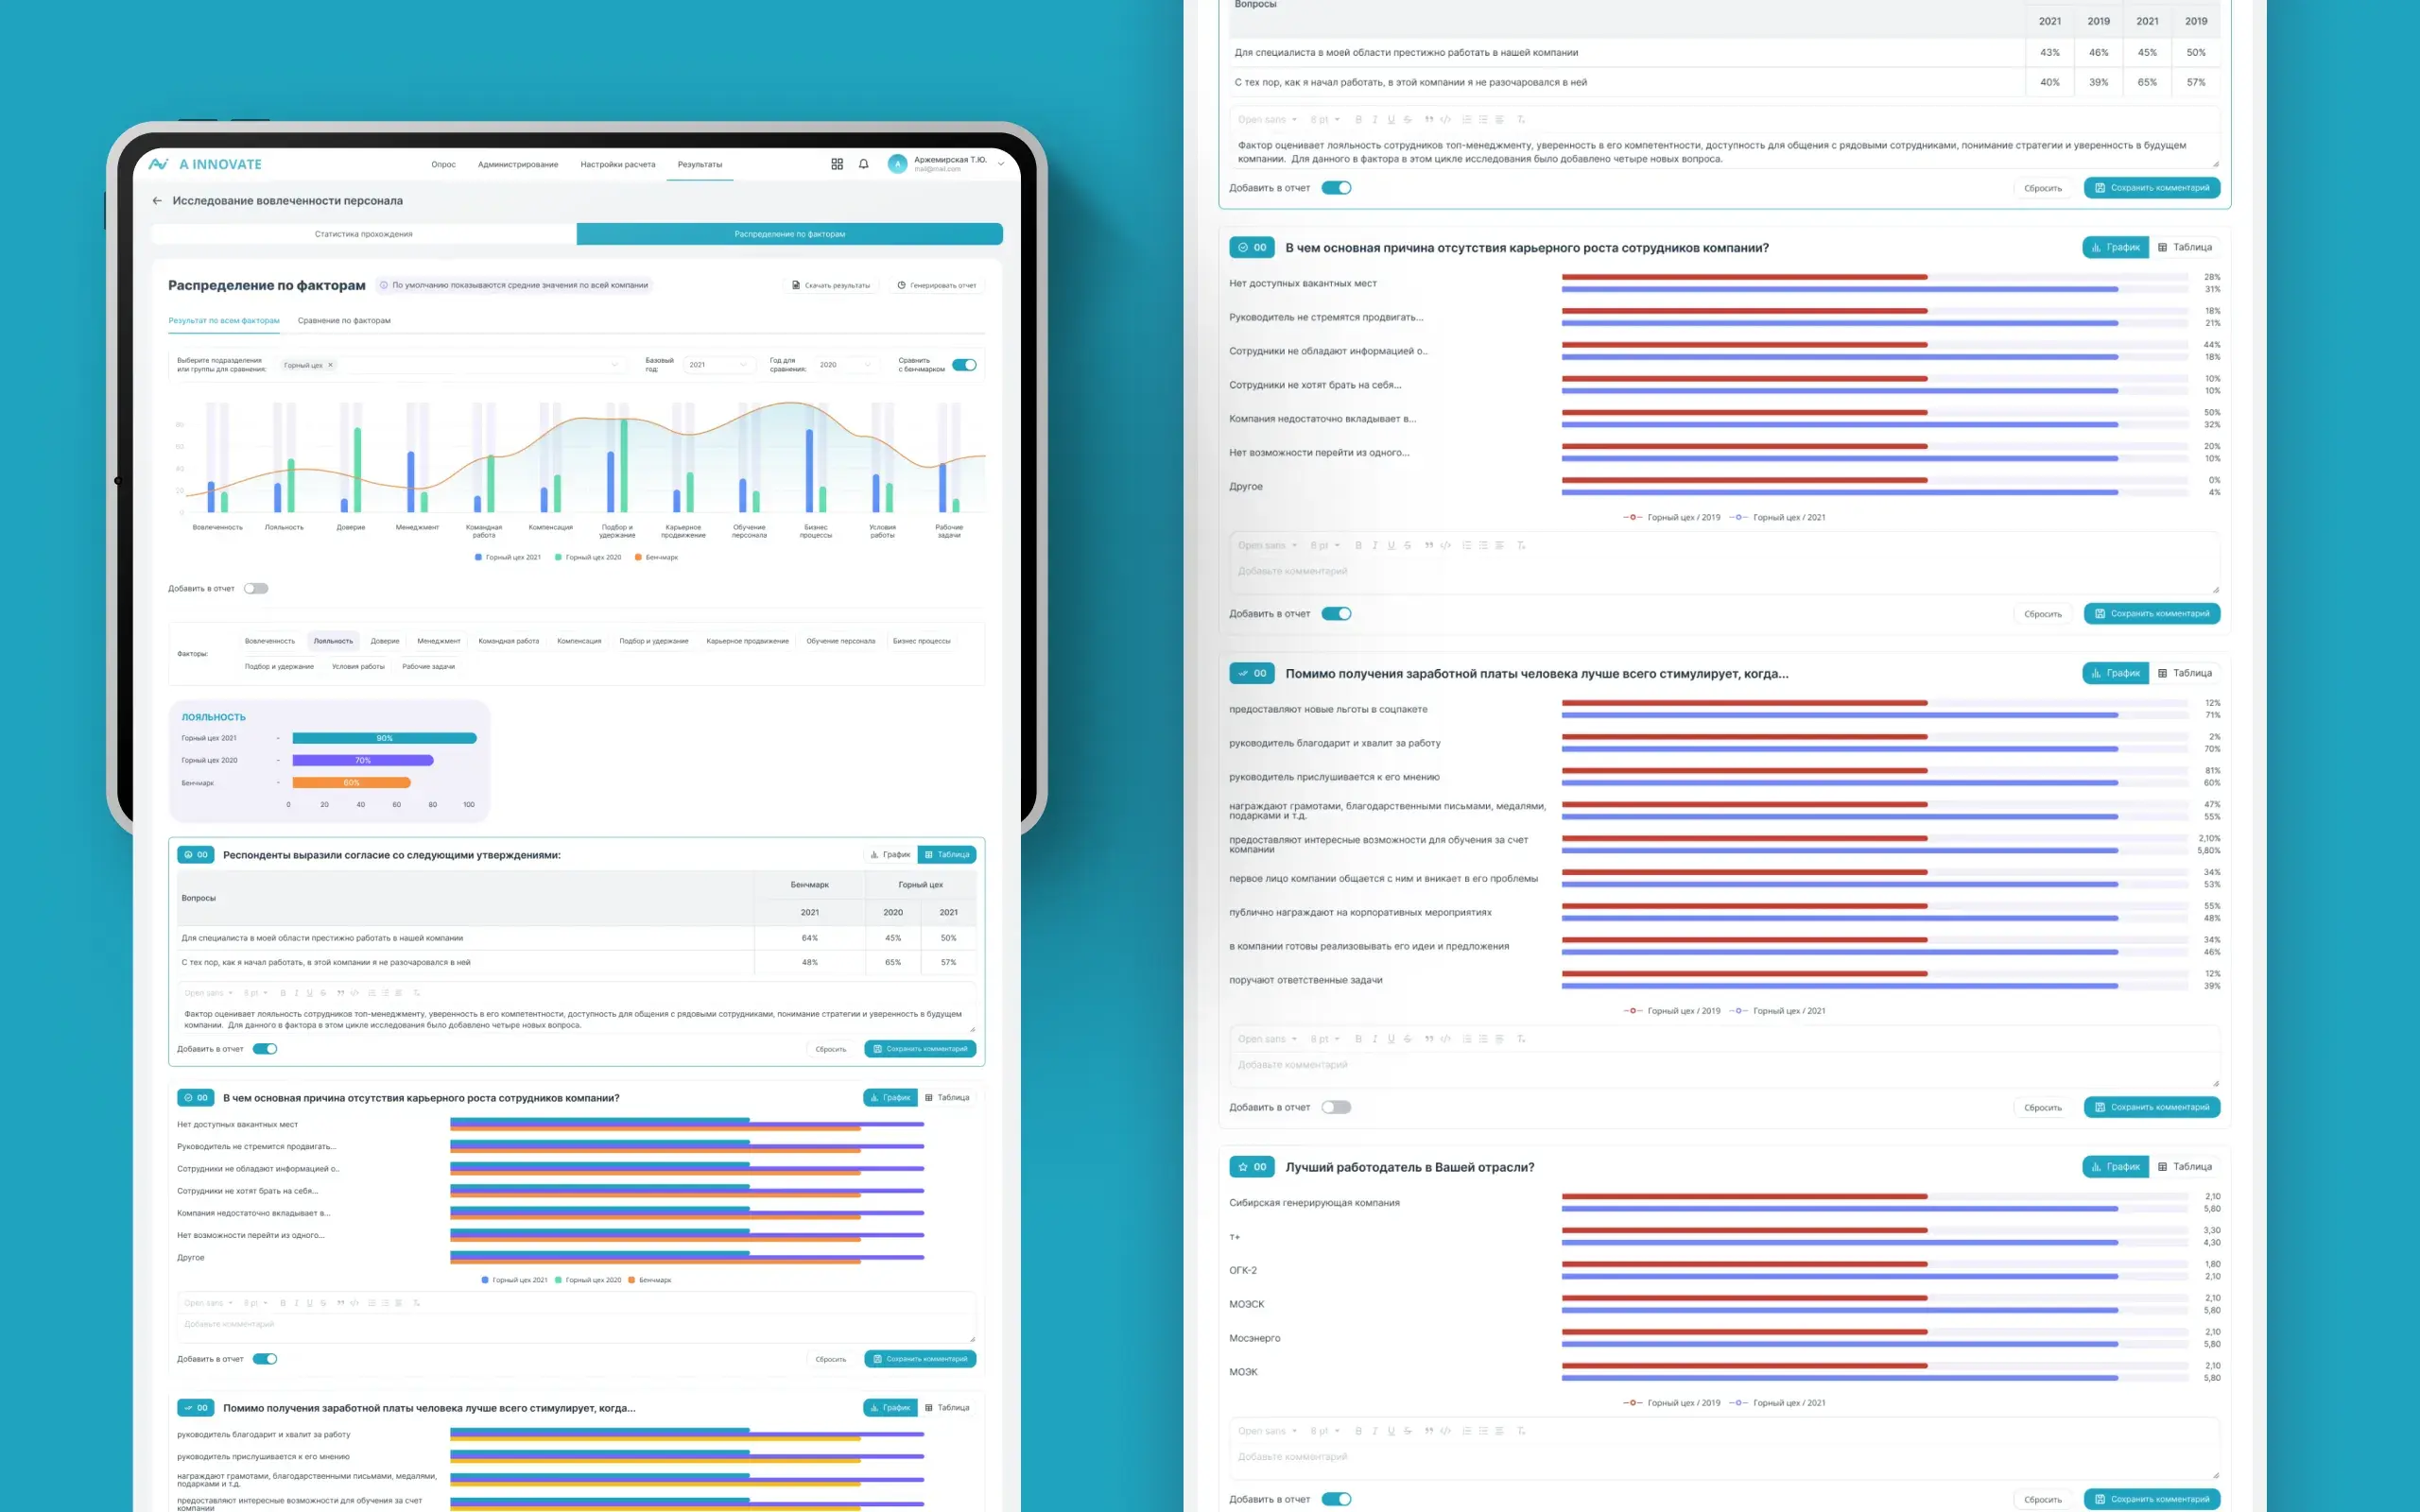The image size is (2420, 1512).
Task: Click the Скачать результаты button
Action: (831, 285)
